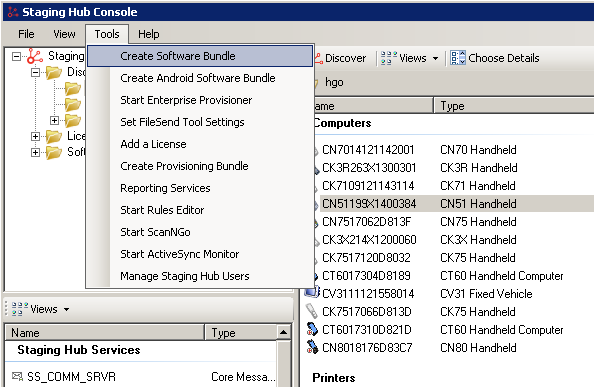This screenshot has width=594, height=387.
Task: Select device CN8018176D83C7
Action: [x=367, y=348]
